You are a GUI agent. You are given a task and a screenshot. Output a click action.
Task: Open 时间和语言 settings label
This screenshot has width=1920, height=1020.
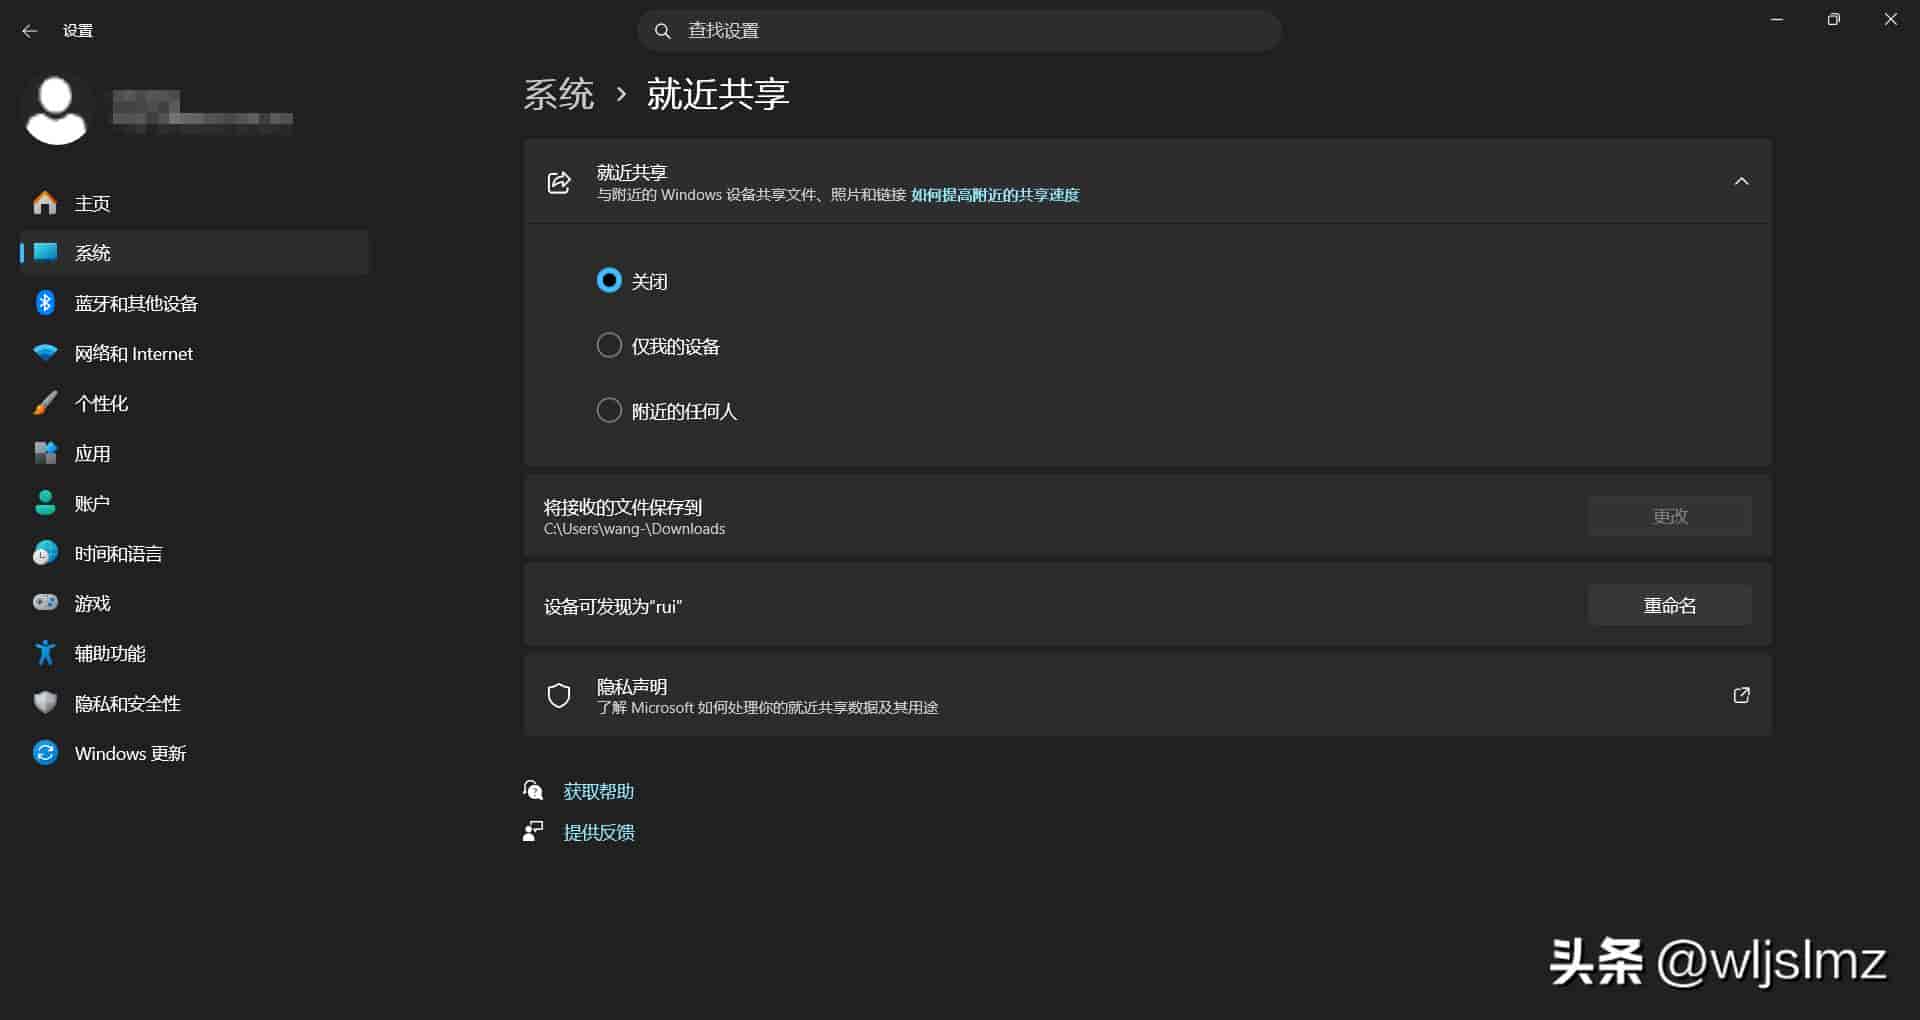coord(118,553)
